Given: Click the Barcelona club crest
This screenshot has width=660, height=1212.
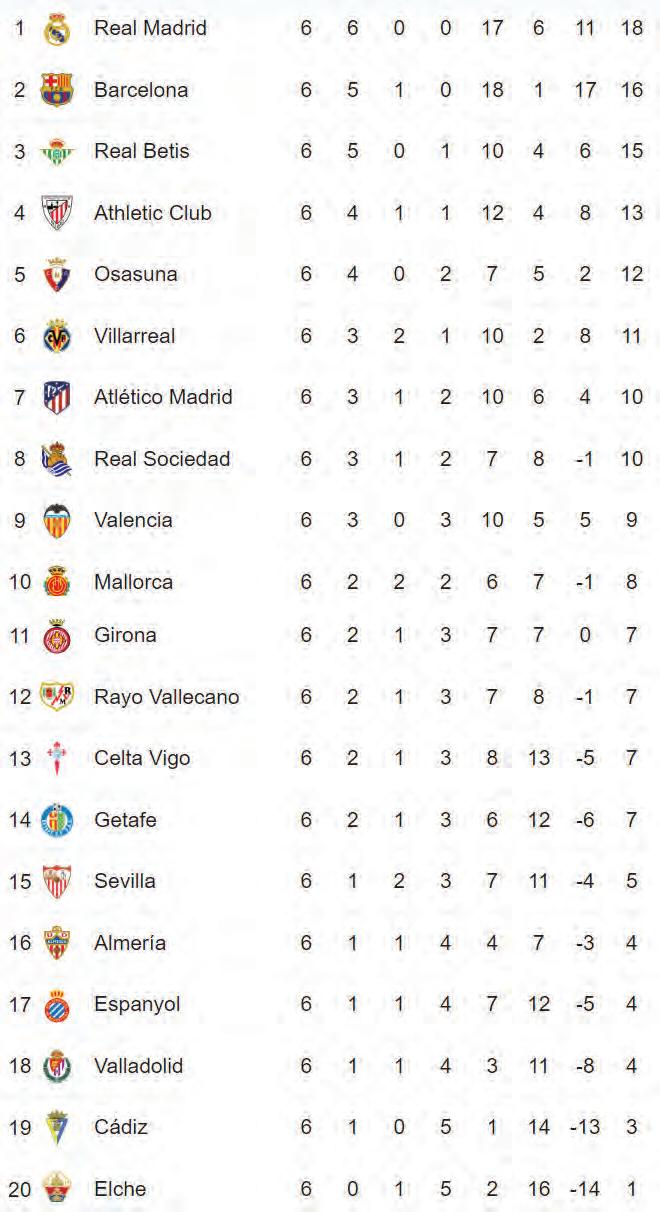Looking at the screenshot, I should point(56,91).
